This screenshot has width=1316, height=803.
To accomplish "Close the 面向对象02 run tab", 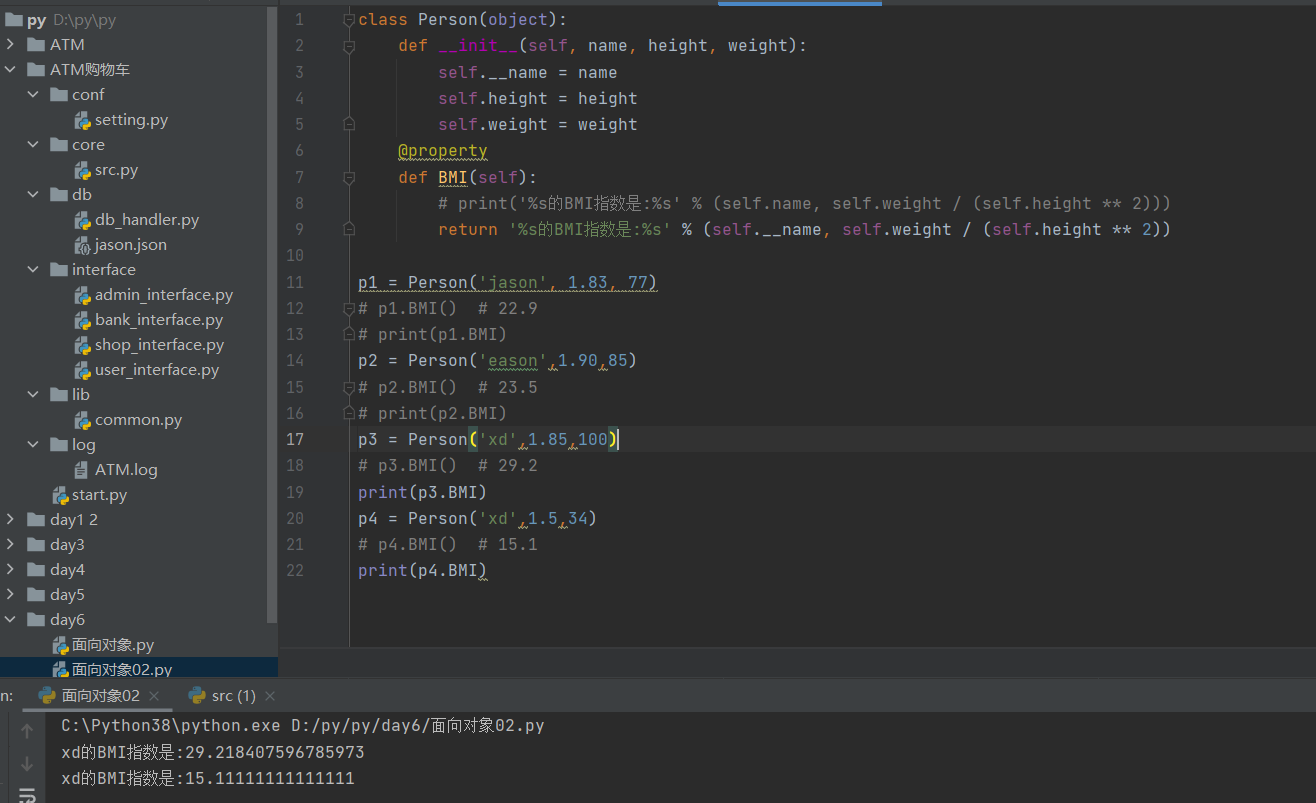I will [154, 696].
